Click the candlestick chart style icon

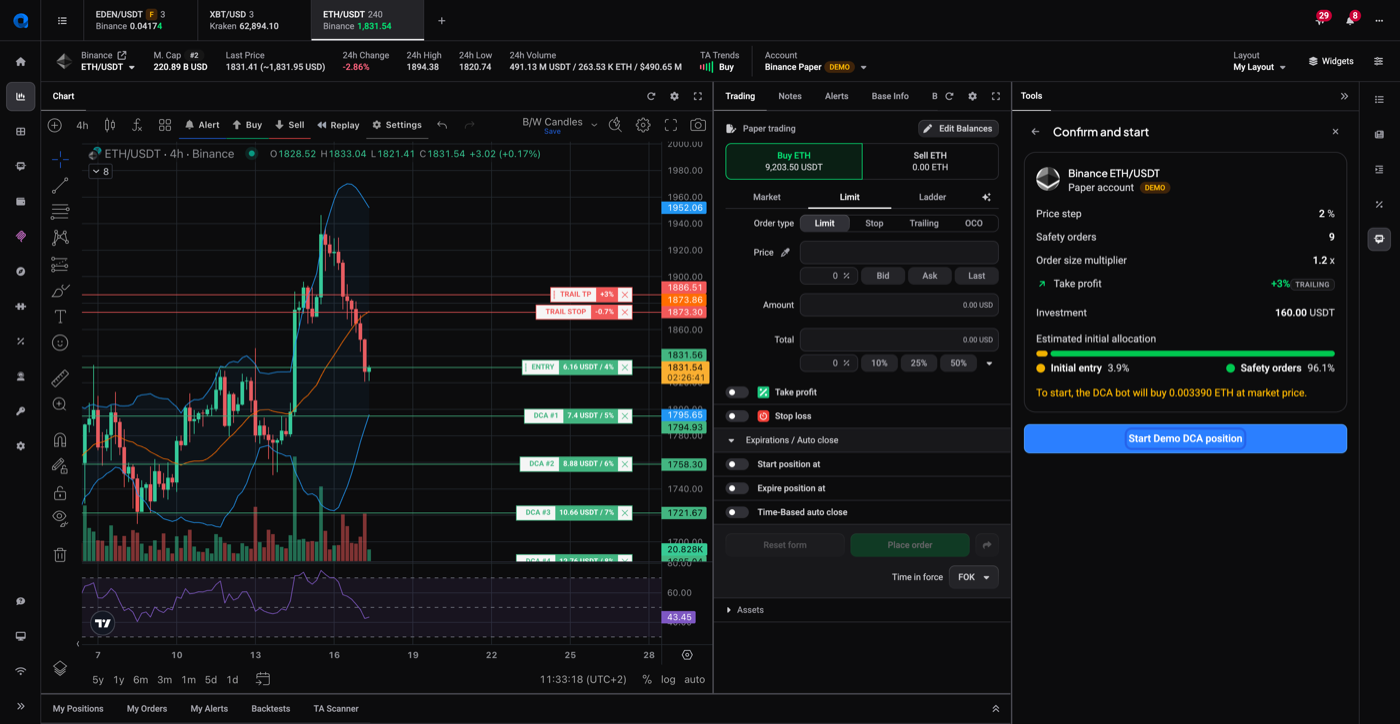coord(110,125)
